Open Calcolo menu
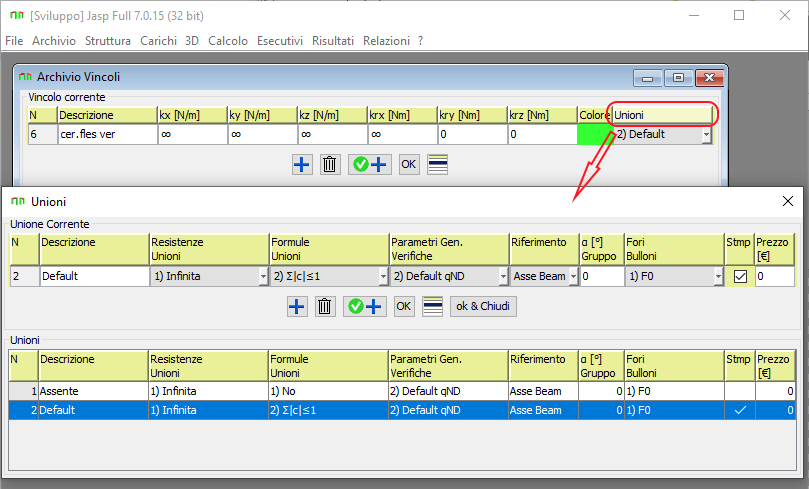This screenshot has width=809, height=489. coord(228,41)
